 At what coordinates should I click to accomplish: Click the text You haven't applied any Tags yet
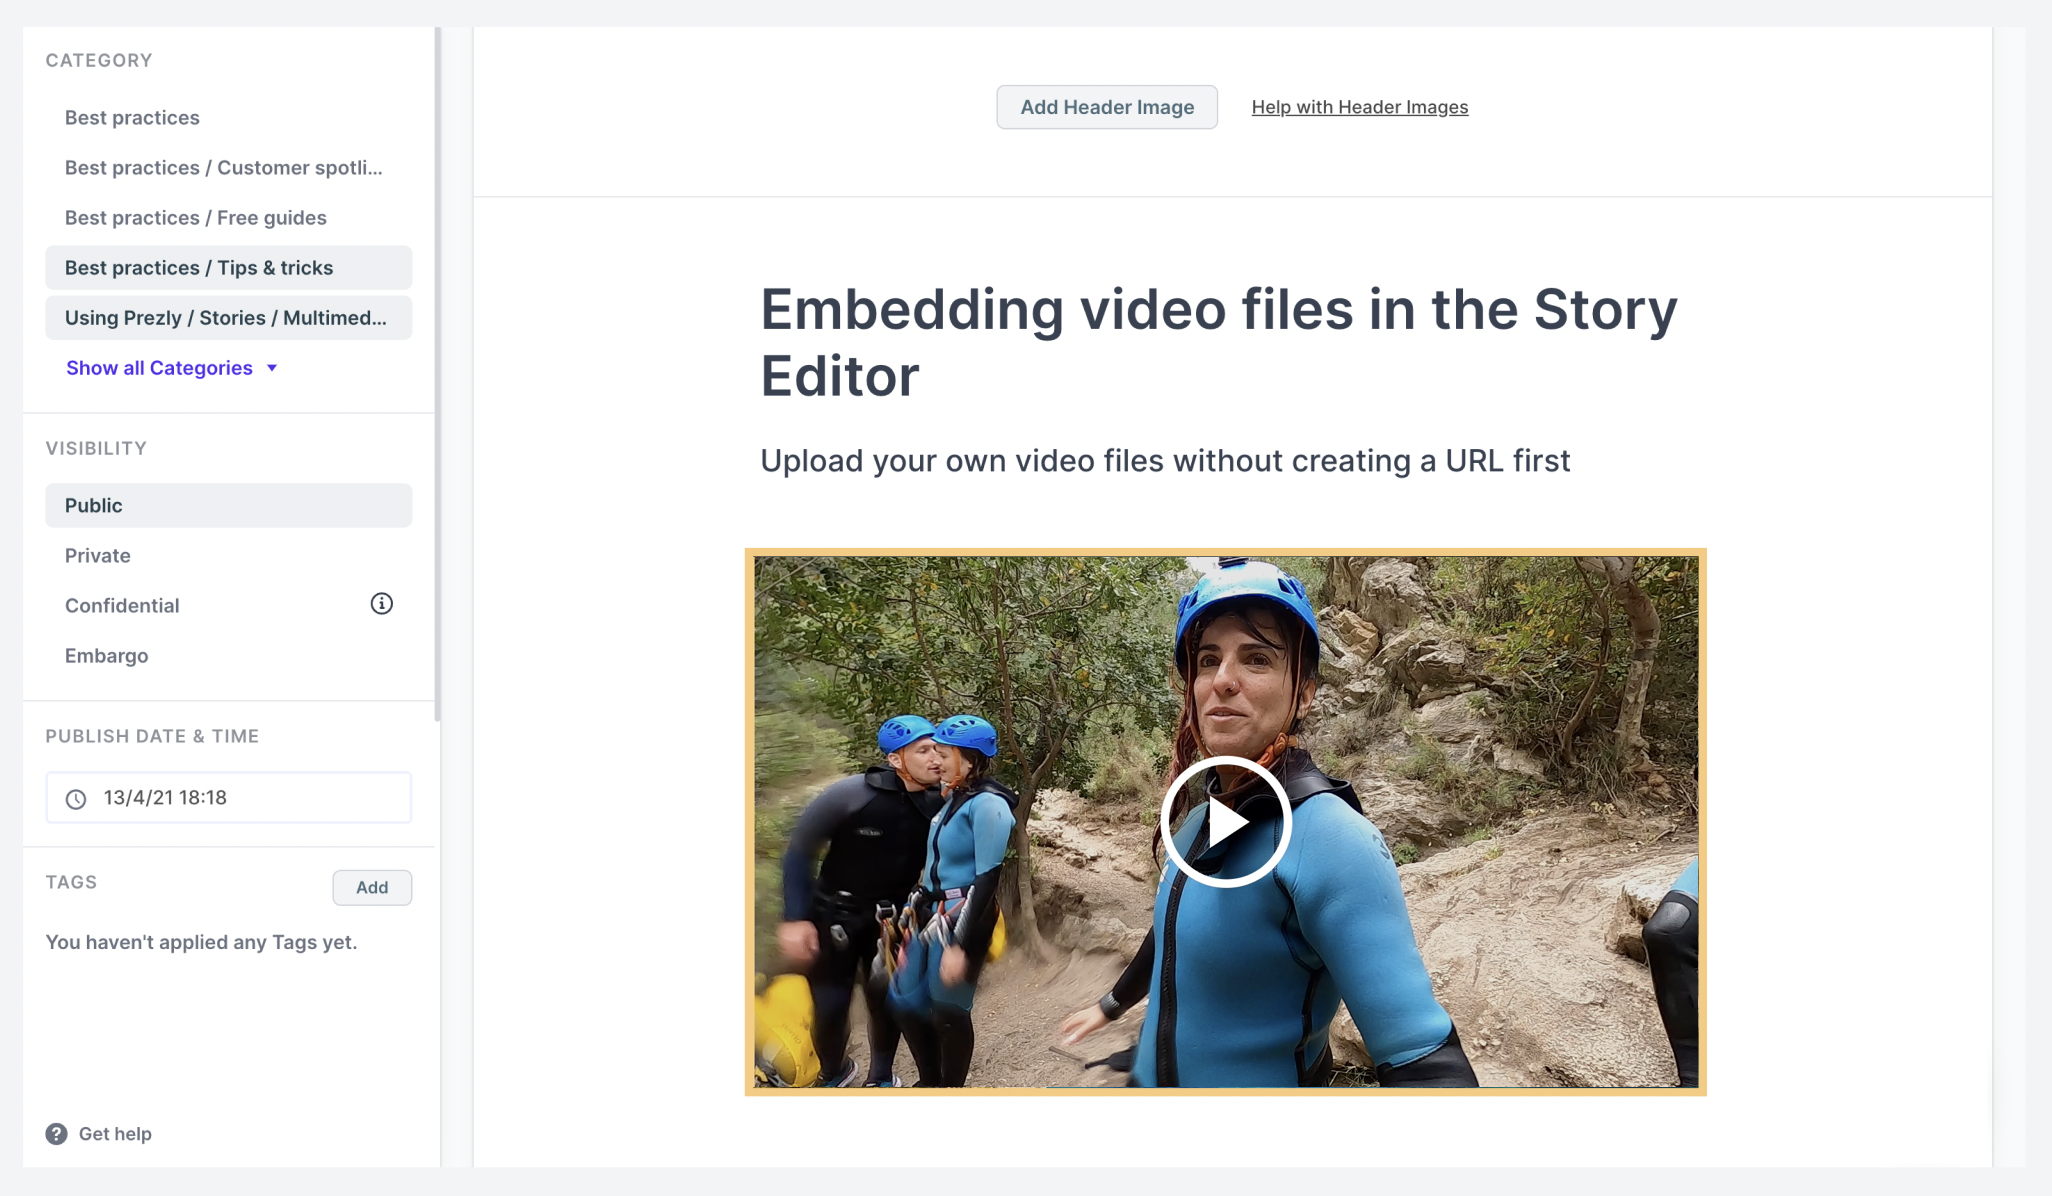(x=201, y=942)
